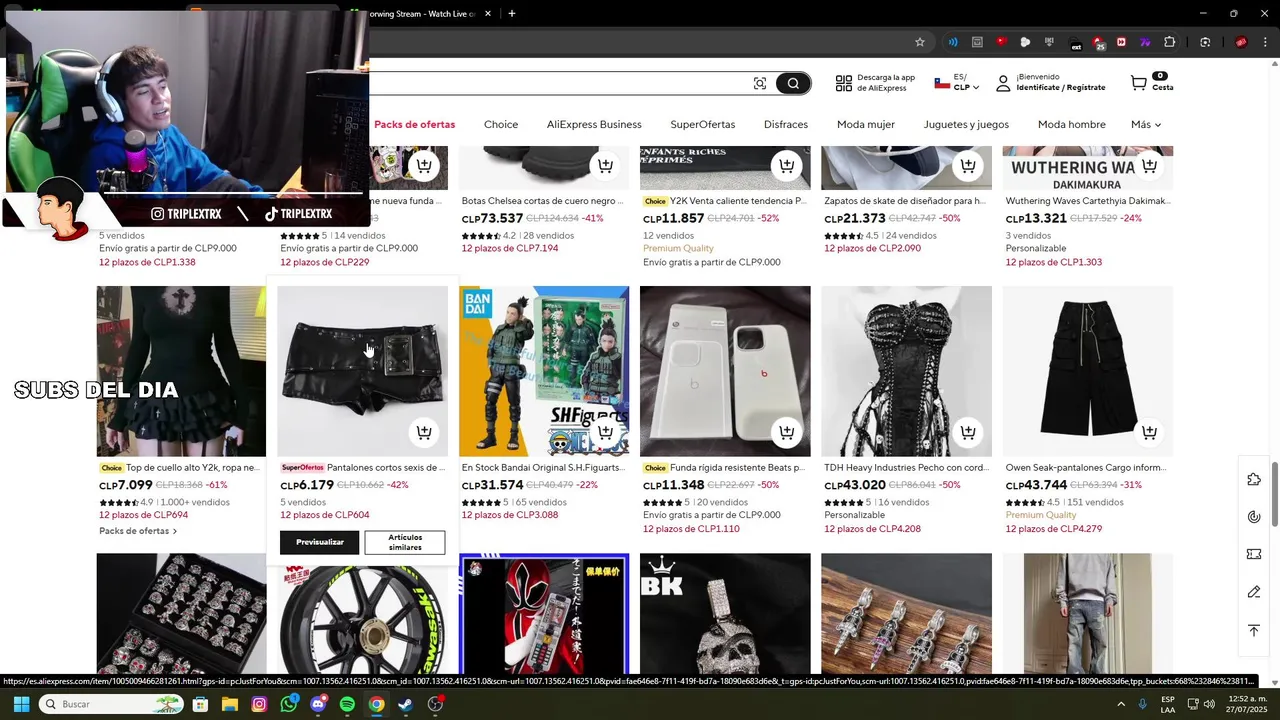The width and height of the screenshot is (1280, 720).
Task: Open the Packs de ofertas tab
Action: tap(414, 124)
